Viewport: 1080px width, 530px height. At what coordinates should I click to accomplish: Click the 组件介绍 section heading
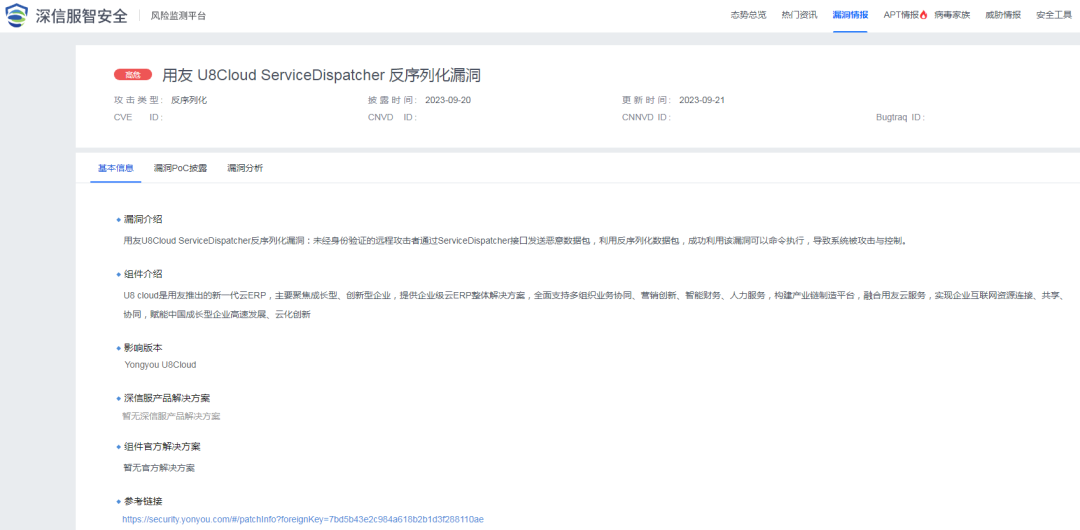coord(143,274)
